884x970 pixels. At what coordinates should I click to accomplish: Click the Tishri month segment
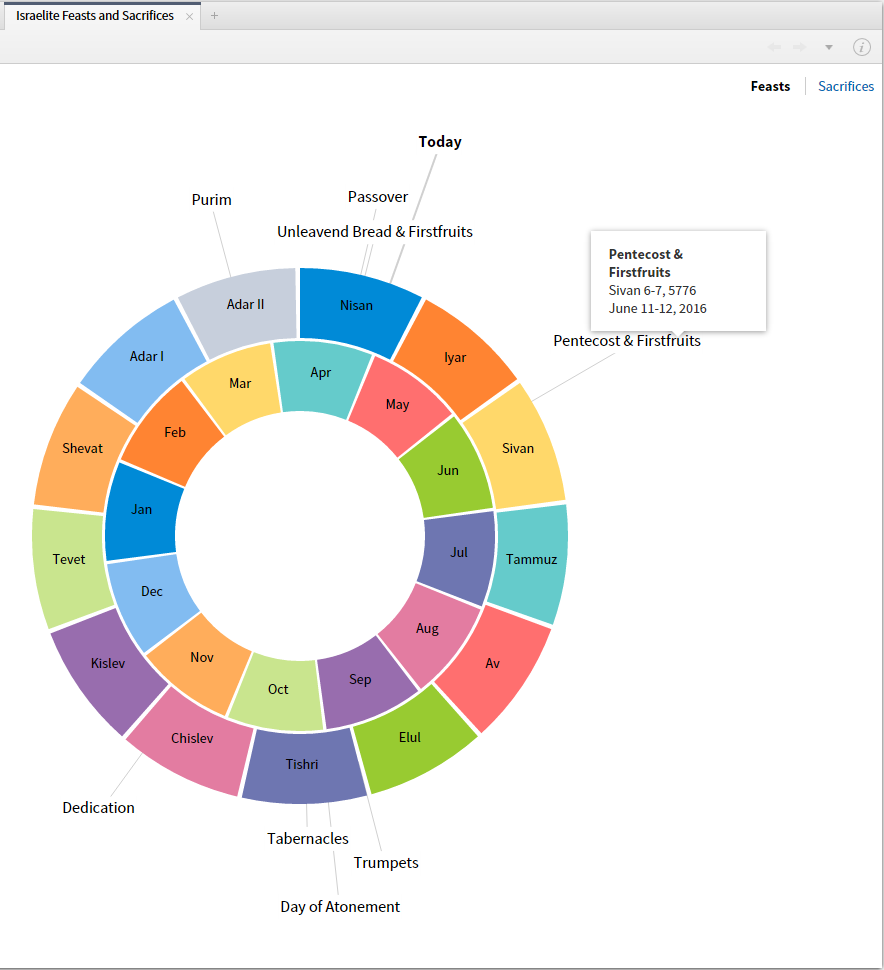(x=302, y=765)
